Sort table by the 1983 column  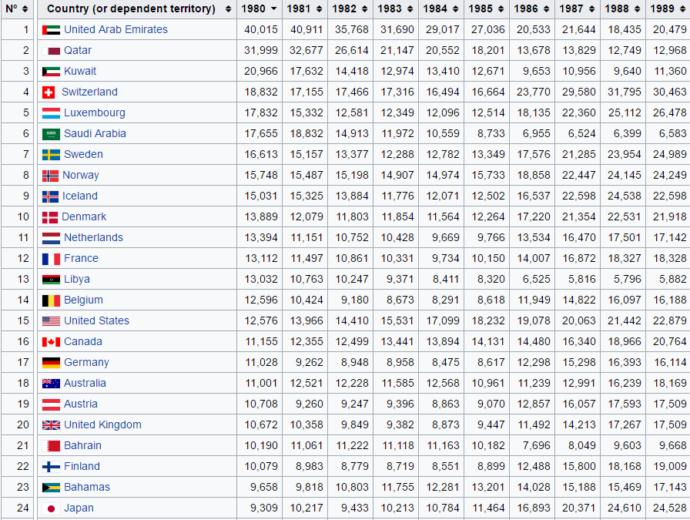[396, 8]
